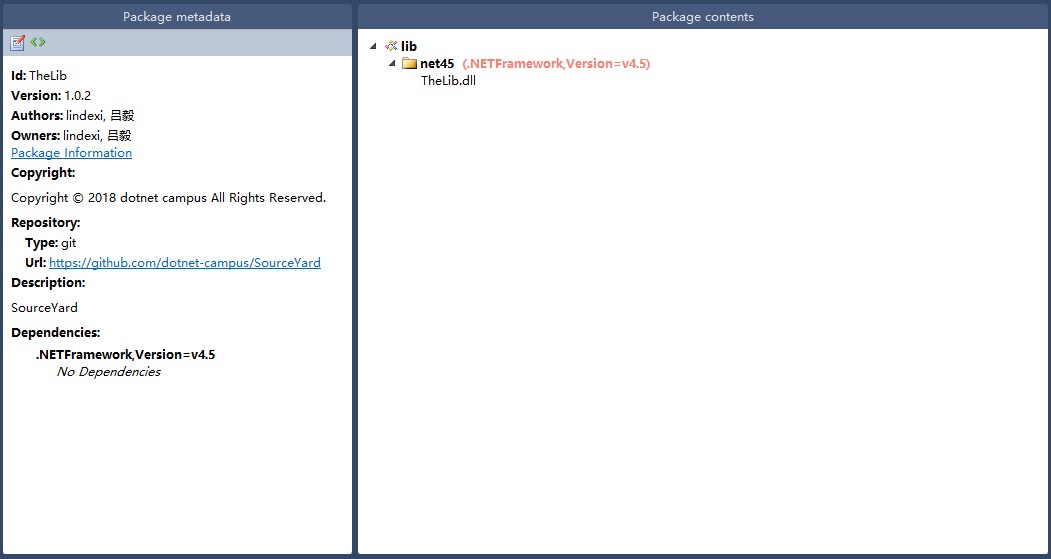The height and width of the screenshot is (559, 1051).
Task: Select TheLib.dll file in tree
Action: coord(448,81)
